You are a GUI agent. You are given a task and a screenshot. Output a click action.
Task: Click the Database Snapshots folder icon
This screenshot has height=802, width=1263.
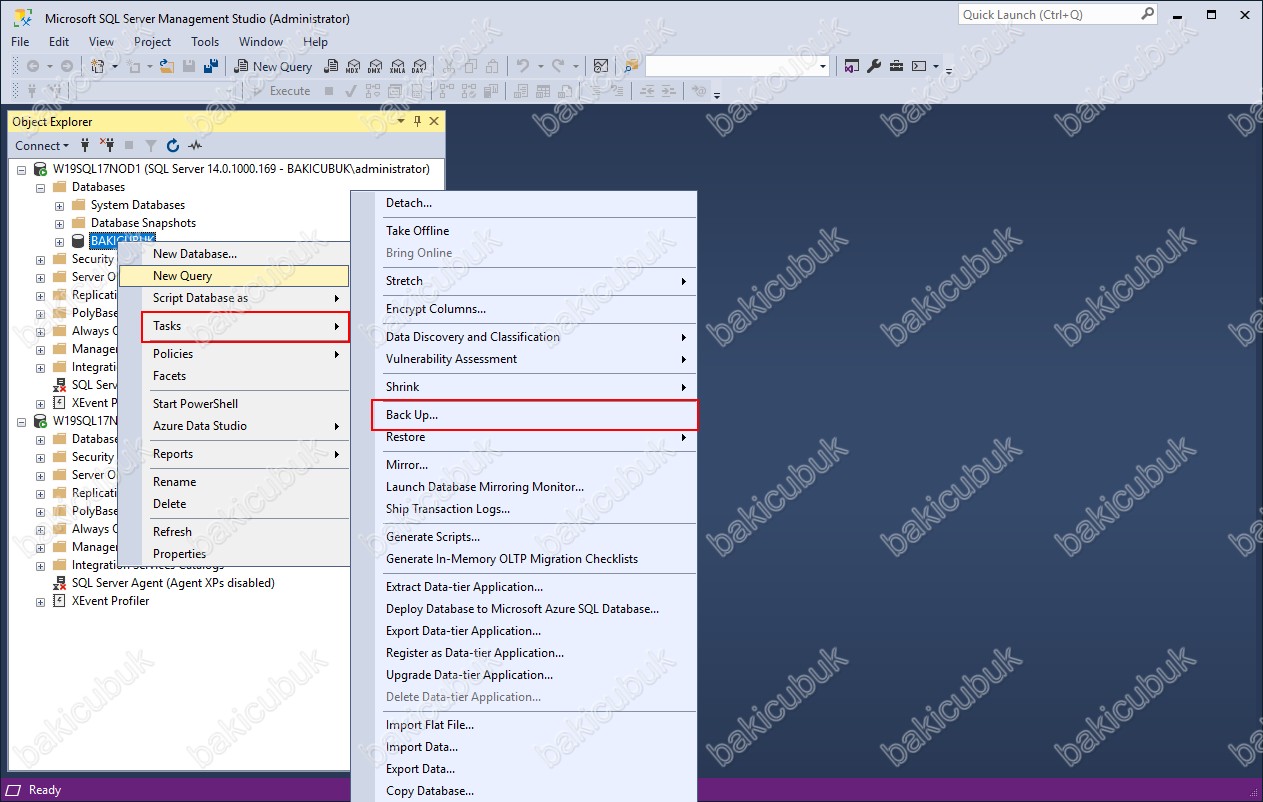[x=79, y=223]
